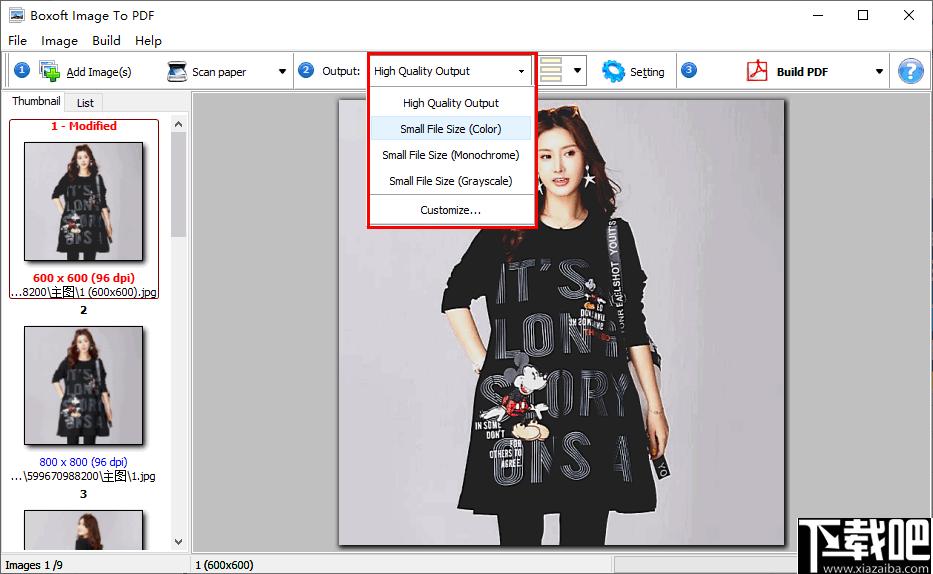This screenshot has width=933, height=574.
Task: Click the Add Image(s) label
Action: click(x=99, y=72)
